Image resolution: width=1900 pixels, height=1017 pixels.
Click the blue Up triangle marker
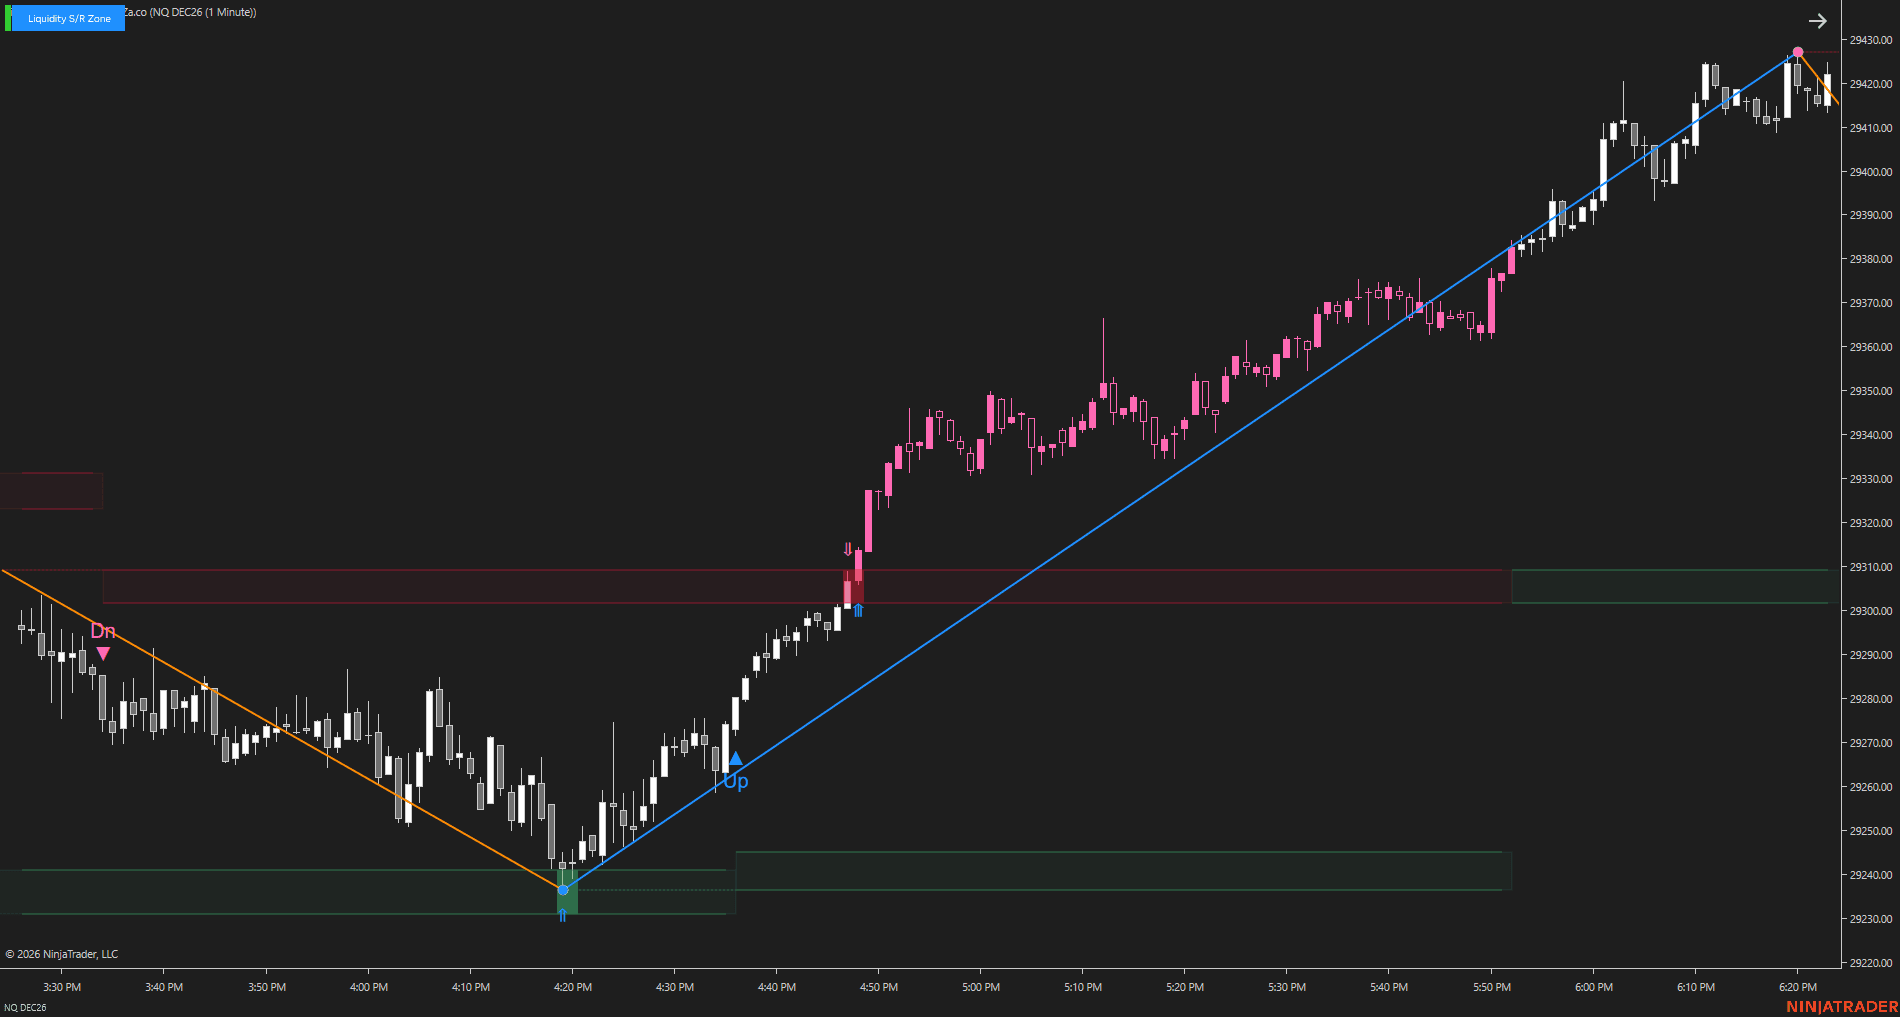pyautogui.click(x=736, y=758)
